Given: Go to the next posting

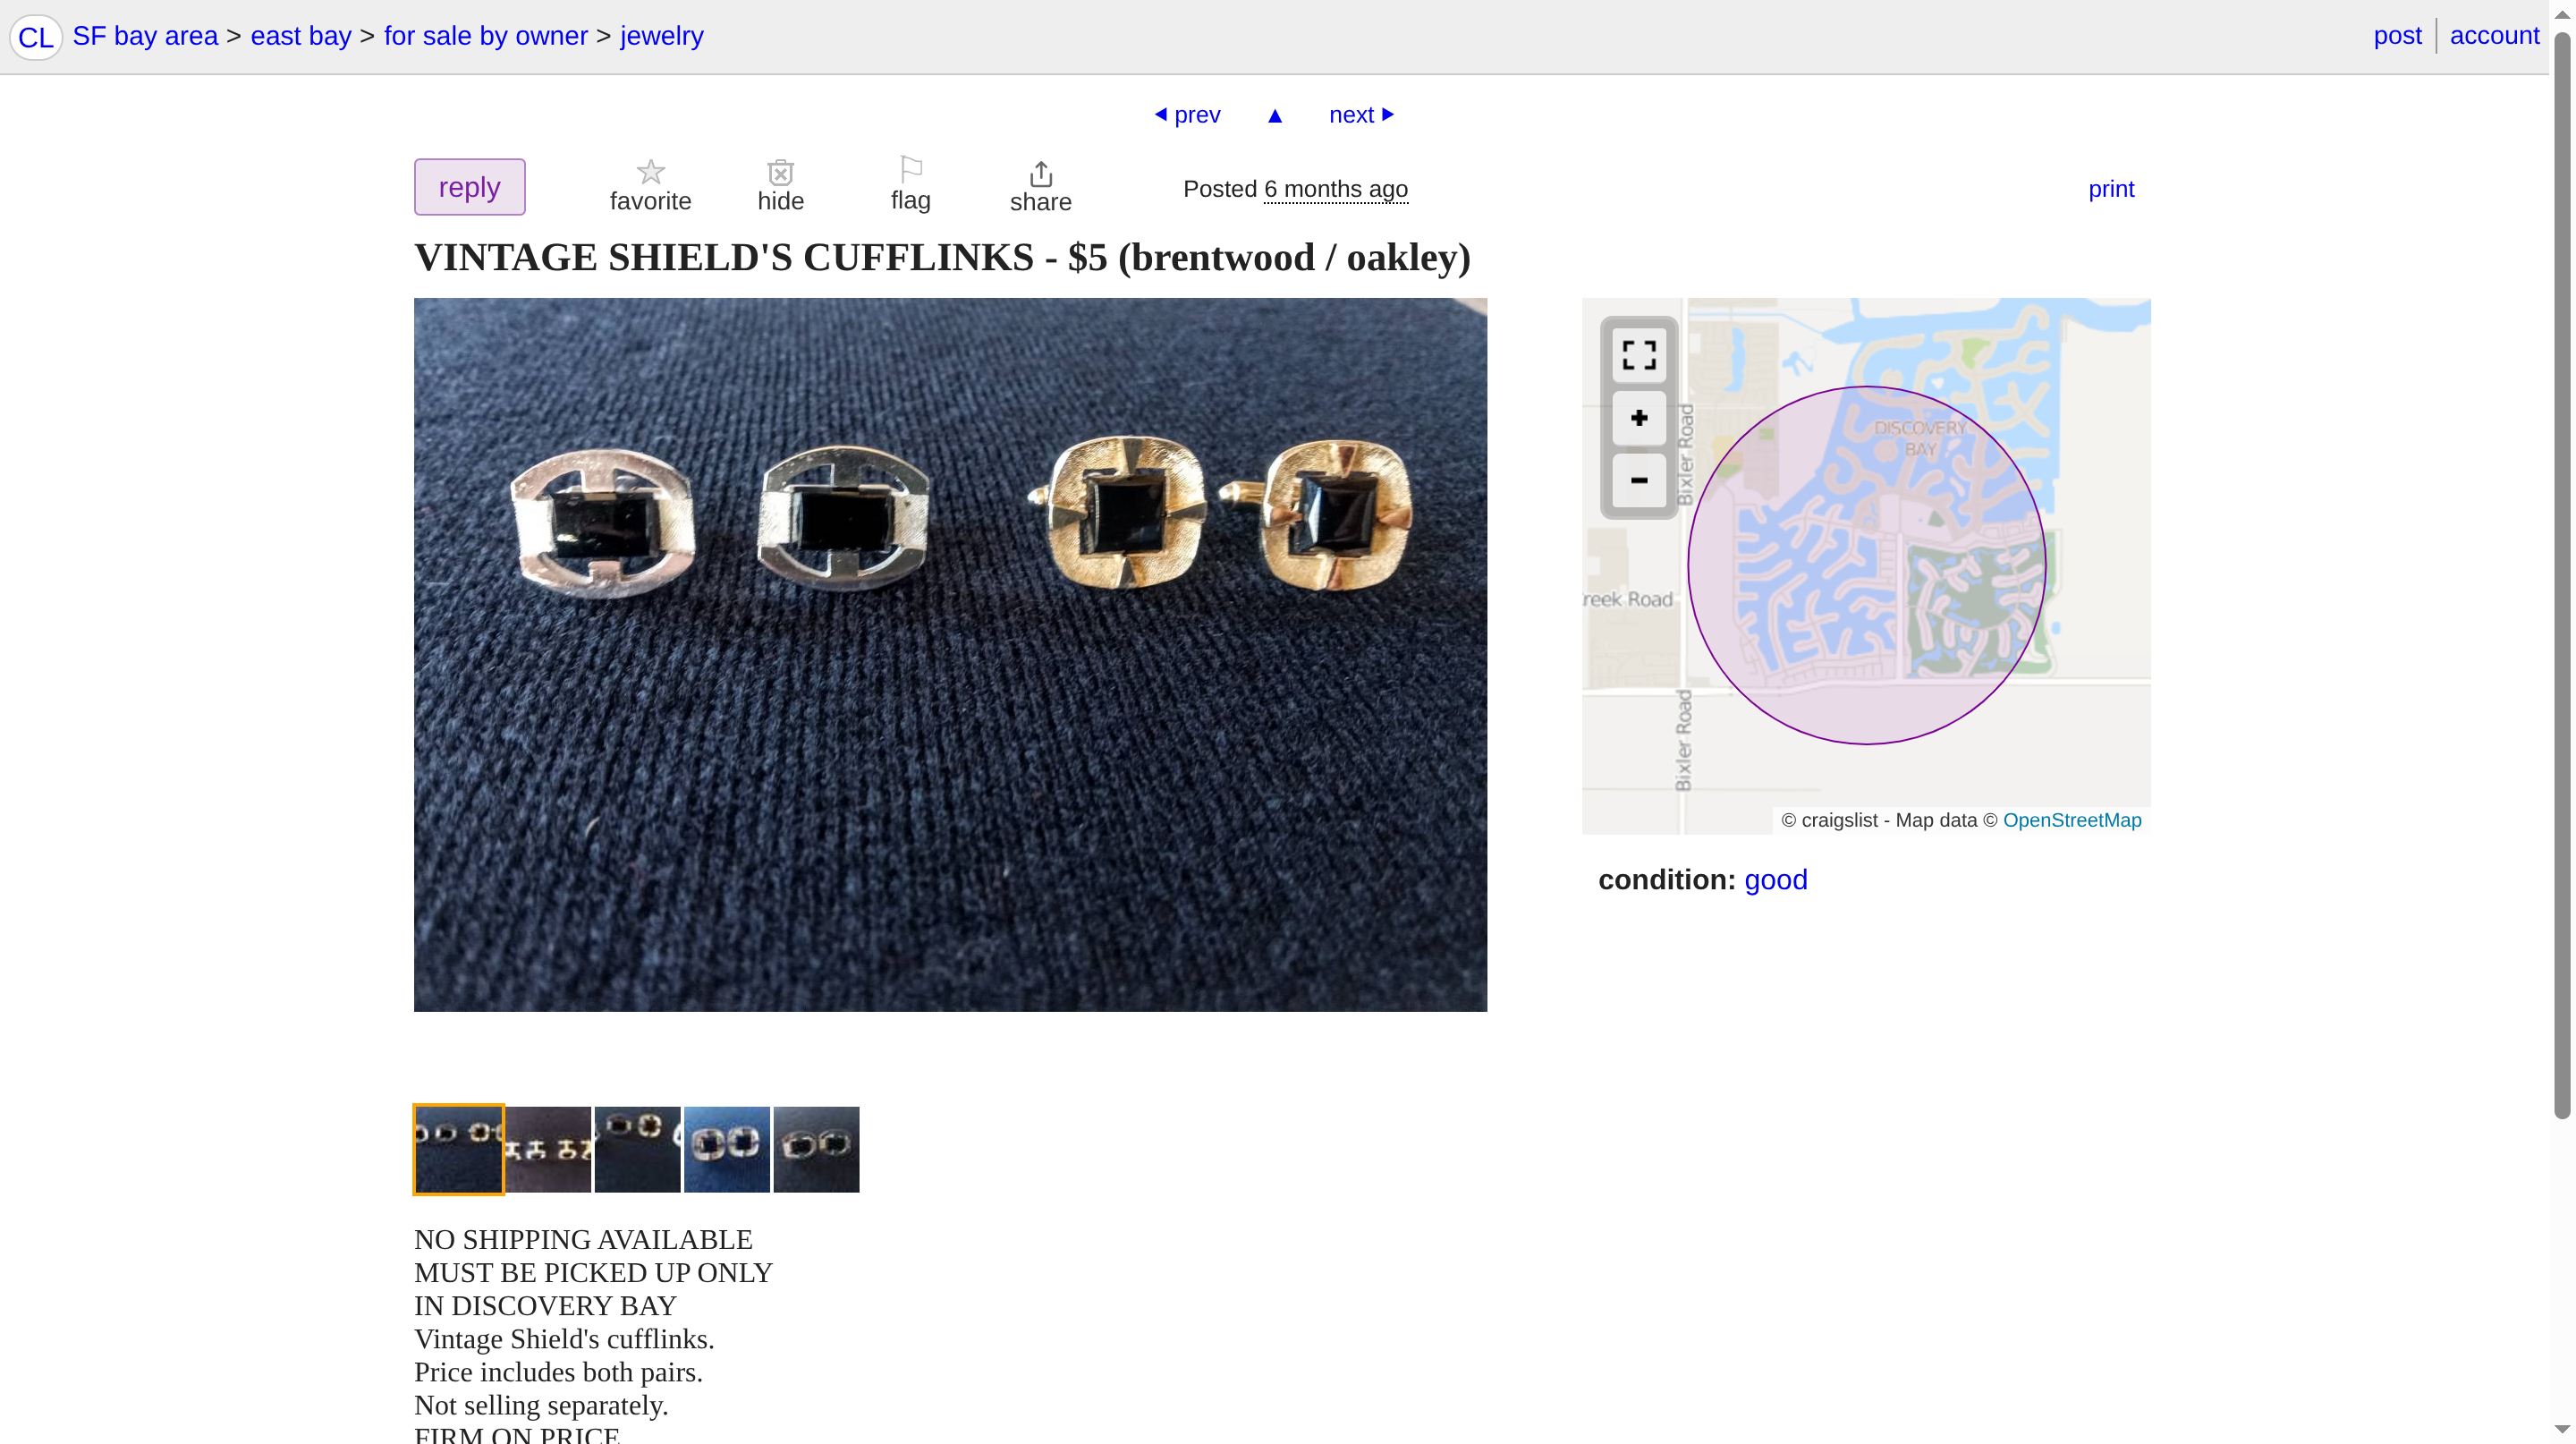Looking at the screenshot, I should tap(1361, 115).
